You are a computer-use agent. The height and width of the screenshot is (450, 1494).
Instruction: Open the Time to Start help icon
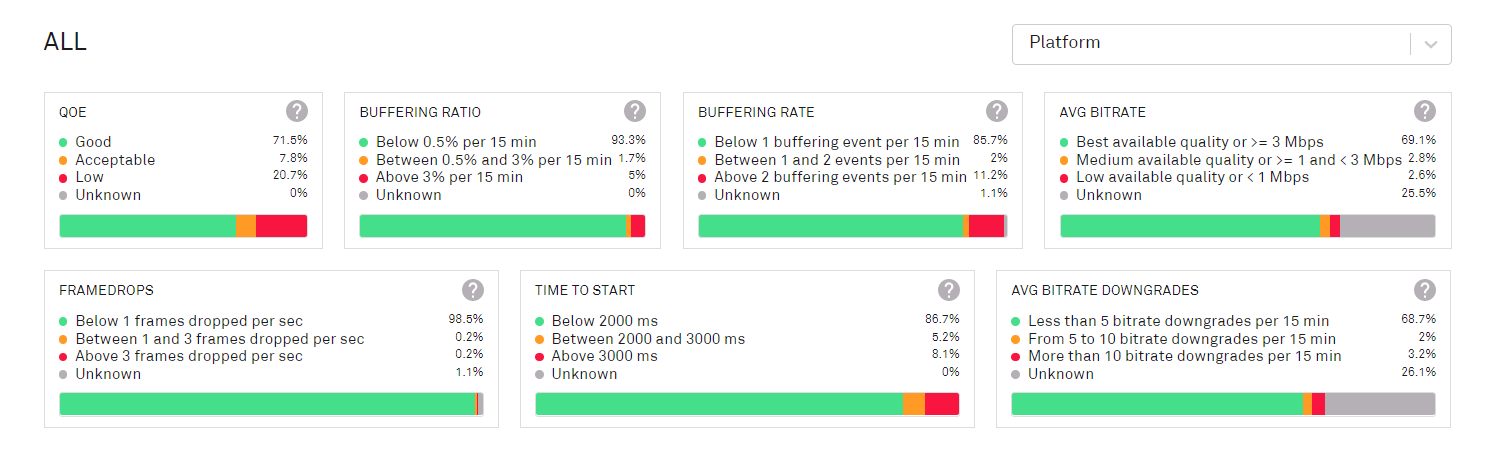[x=949, y=290]
